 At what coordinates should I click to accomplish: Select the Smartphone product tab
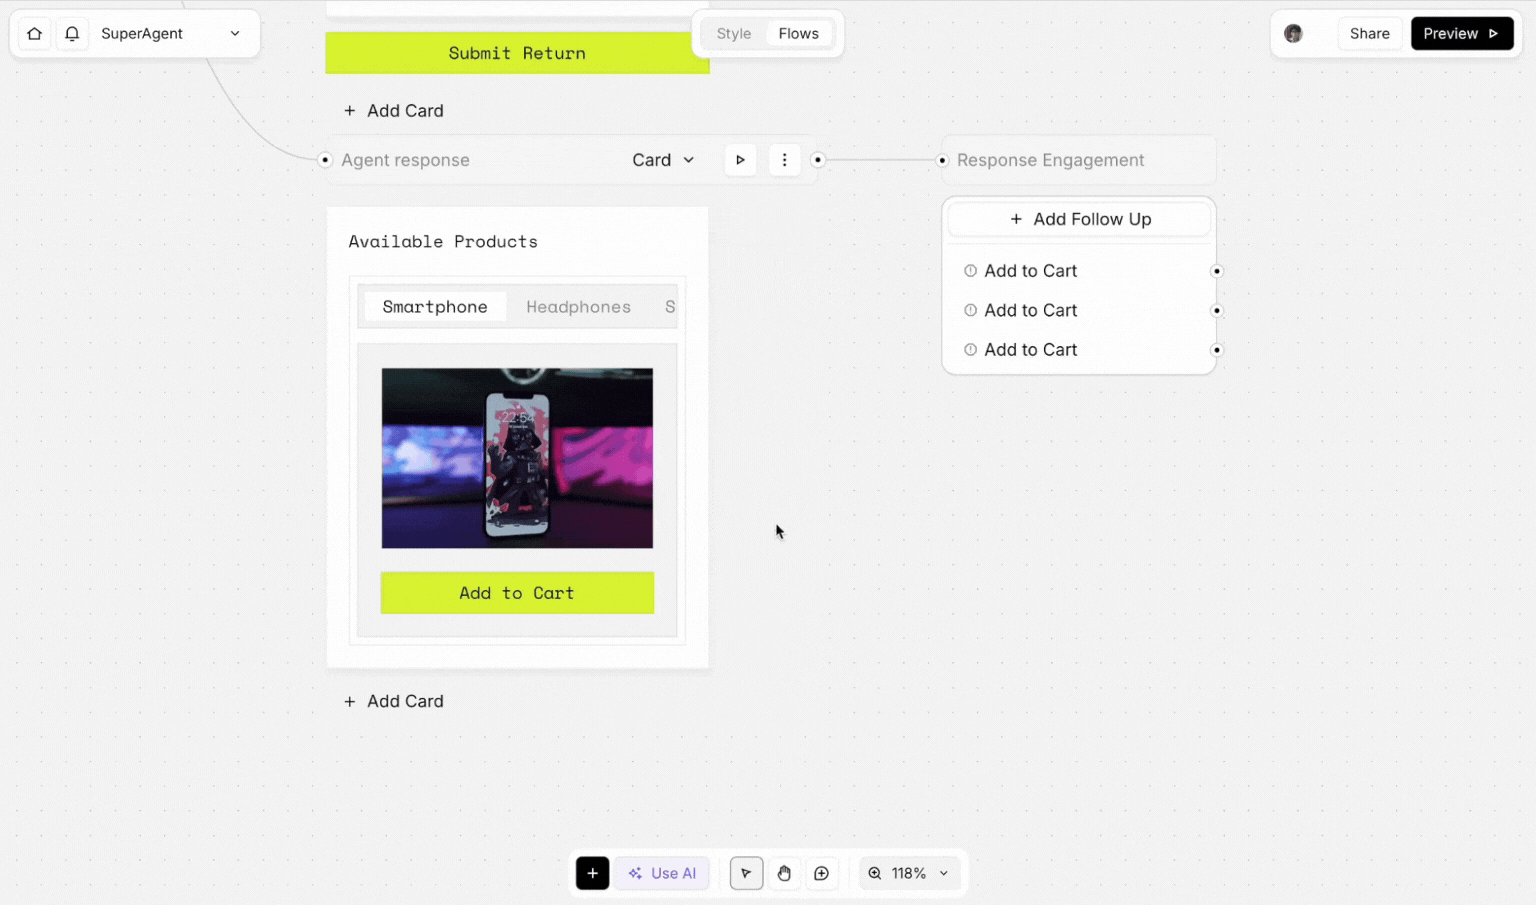click(x=435, y=307)
